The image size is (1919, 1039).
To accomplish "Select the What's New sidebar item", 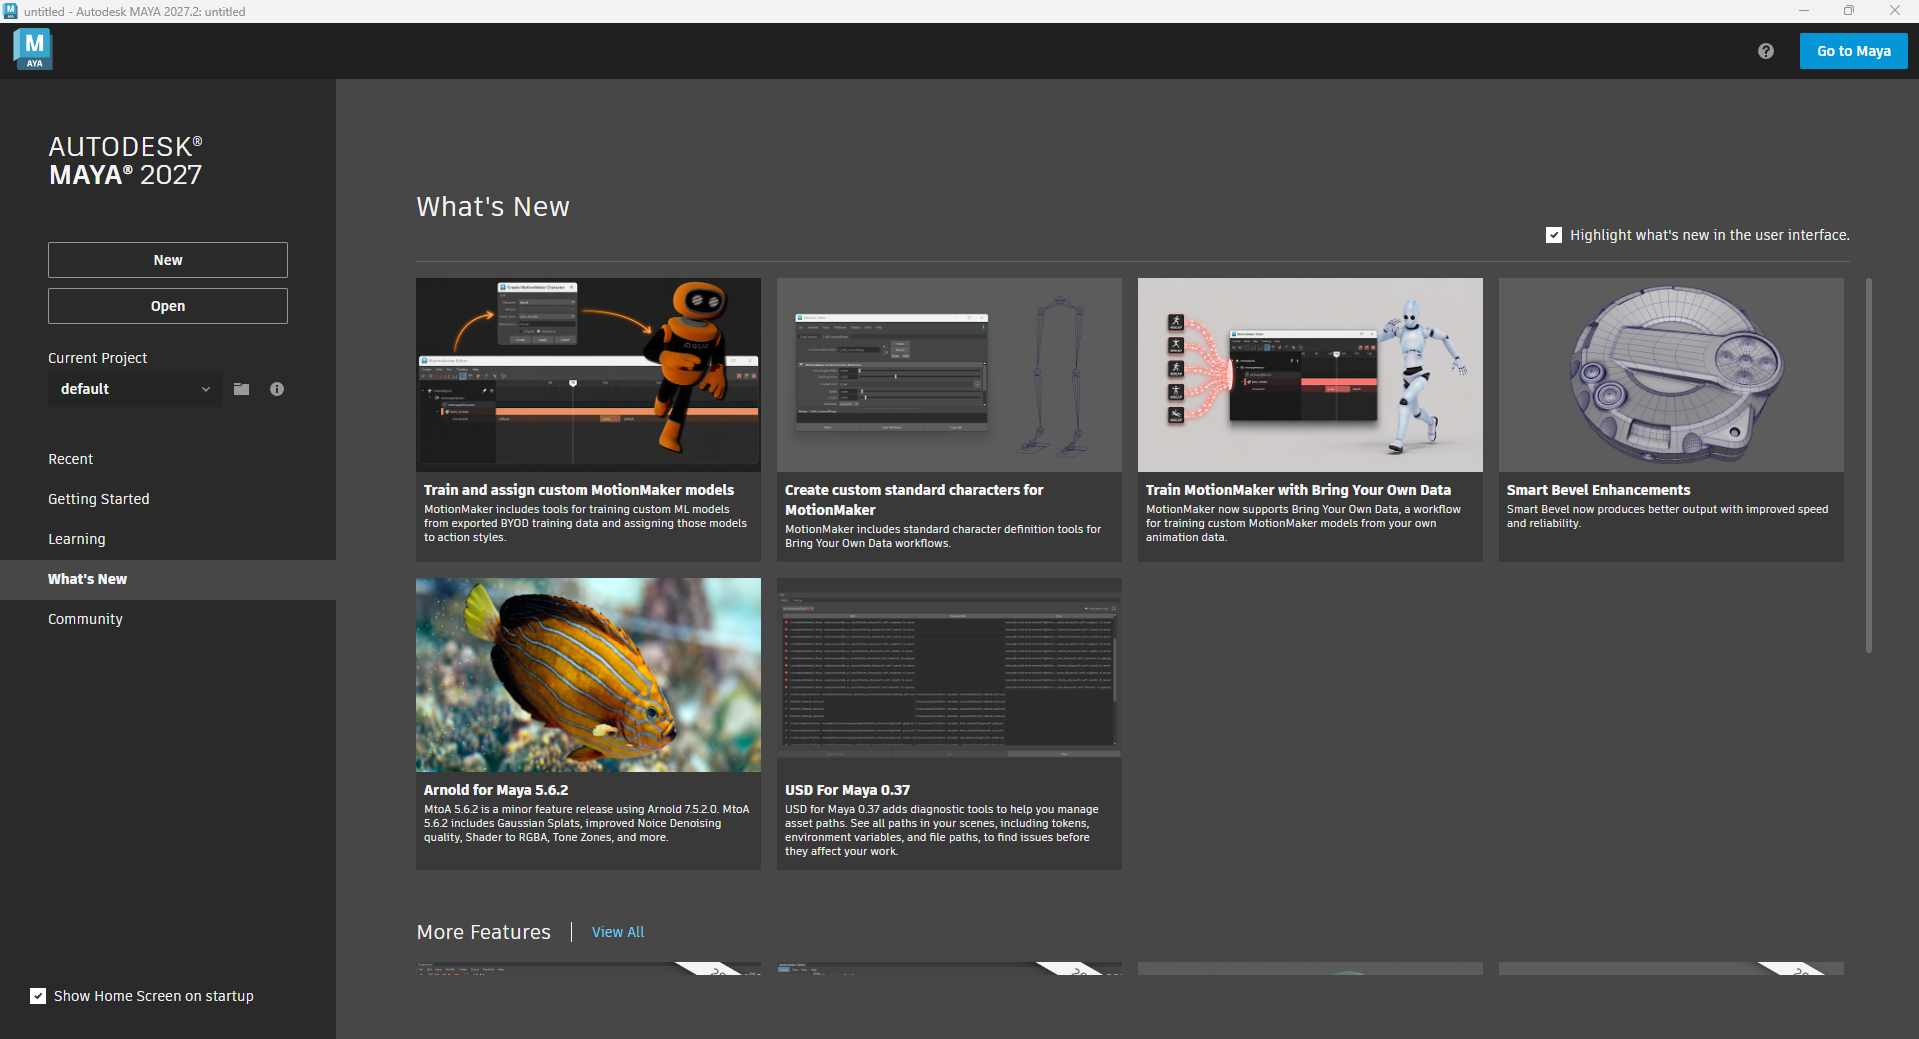I will coord(168,579).
